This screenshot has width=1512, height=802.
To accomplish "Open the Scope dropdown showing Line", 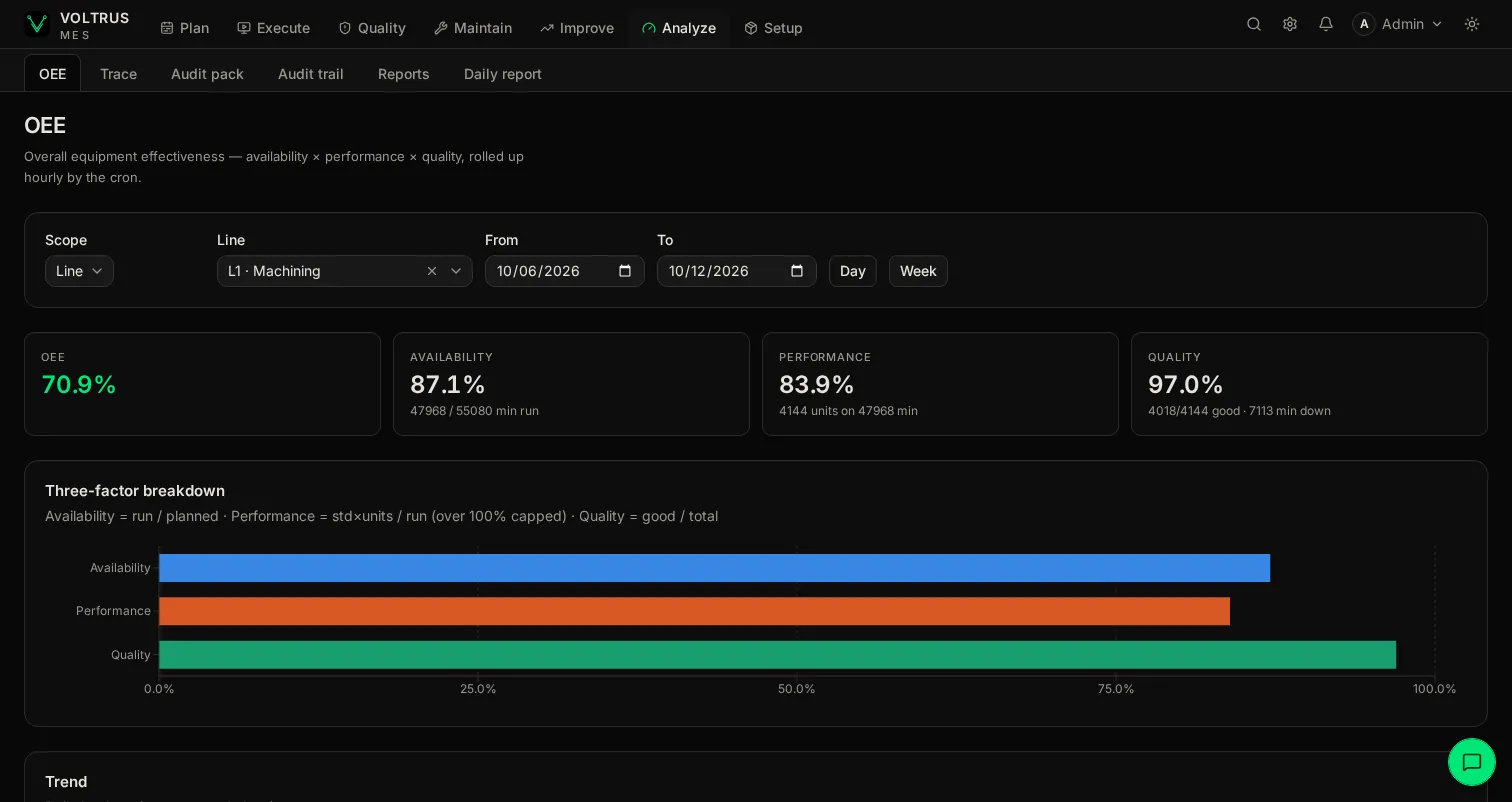I will click(x=79, y=271).
